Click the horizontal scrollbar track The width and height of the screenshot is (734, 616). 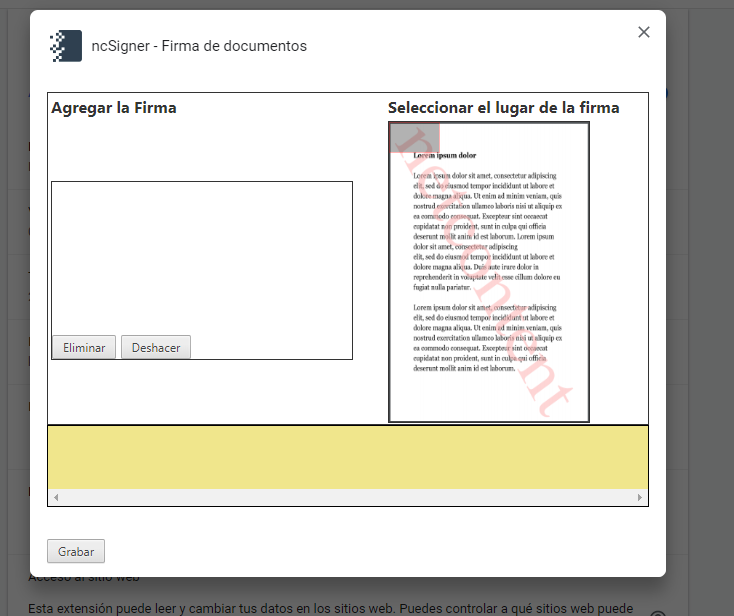[x=348, y=497]
